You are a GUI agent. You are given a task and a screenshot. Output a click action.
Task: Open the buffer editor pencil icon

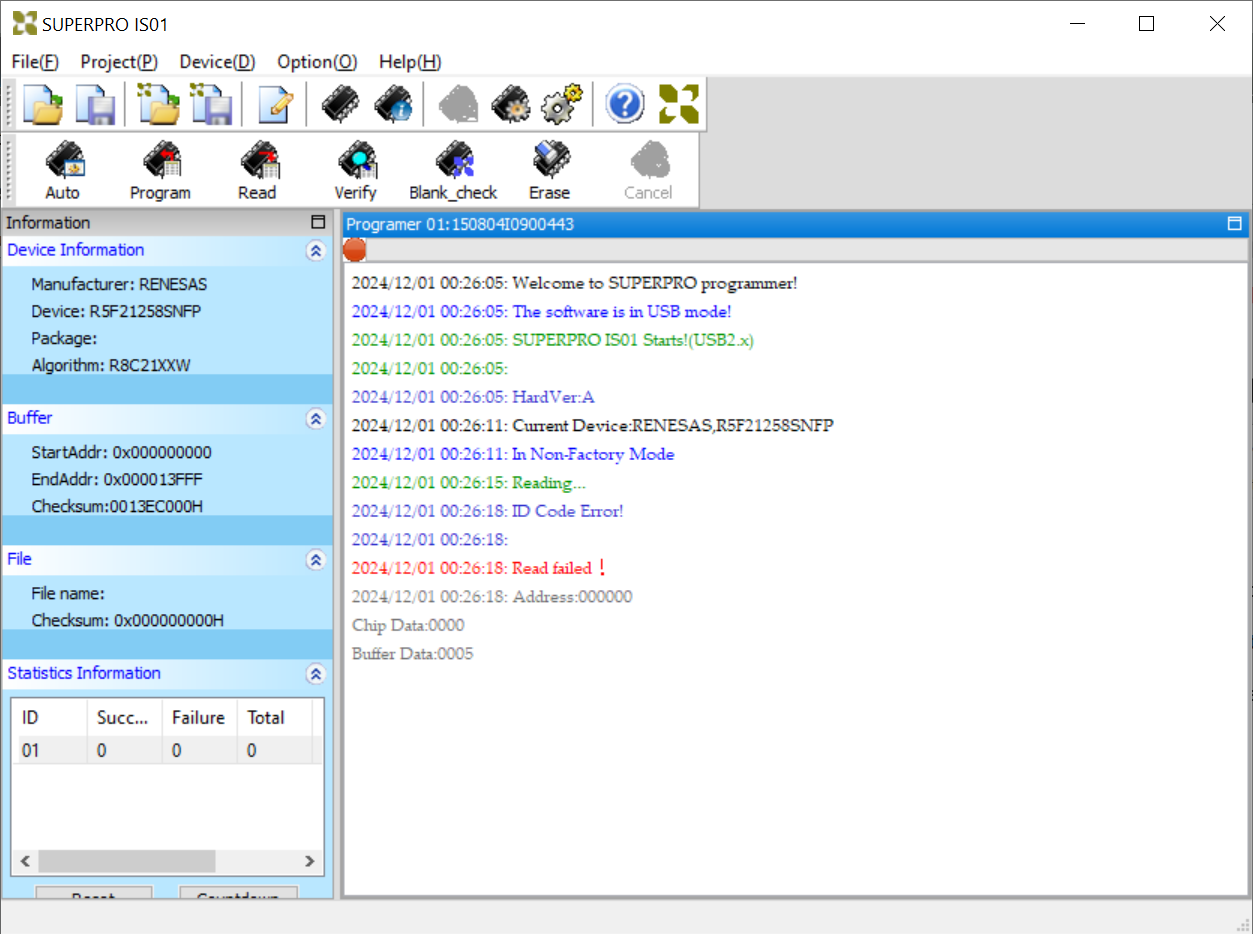tap(275, 104)
